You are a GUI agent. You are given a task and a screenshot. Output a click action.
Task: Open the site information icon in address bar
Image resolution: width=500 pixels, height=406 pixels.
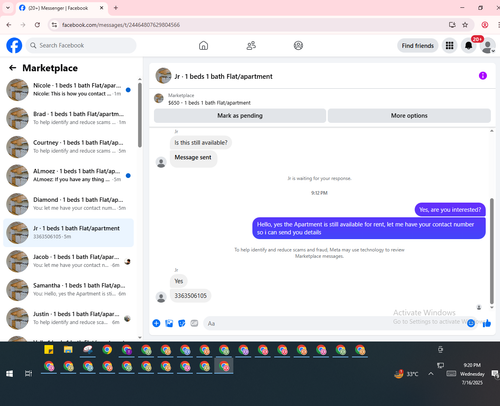[x=55, y=25]
